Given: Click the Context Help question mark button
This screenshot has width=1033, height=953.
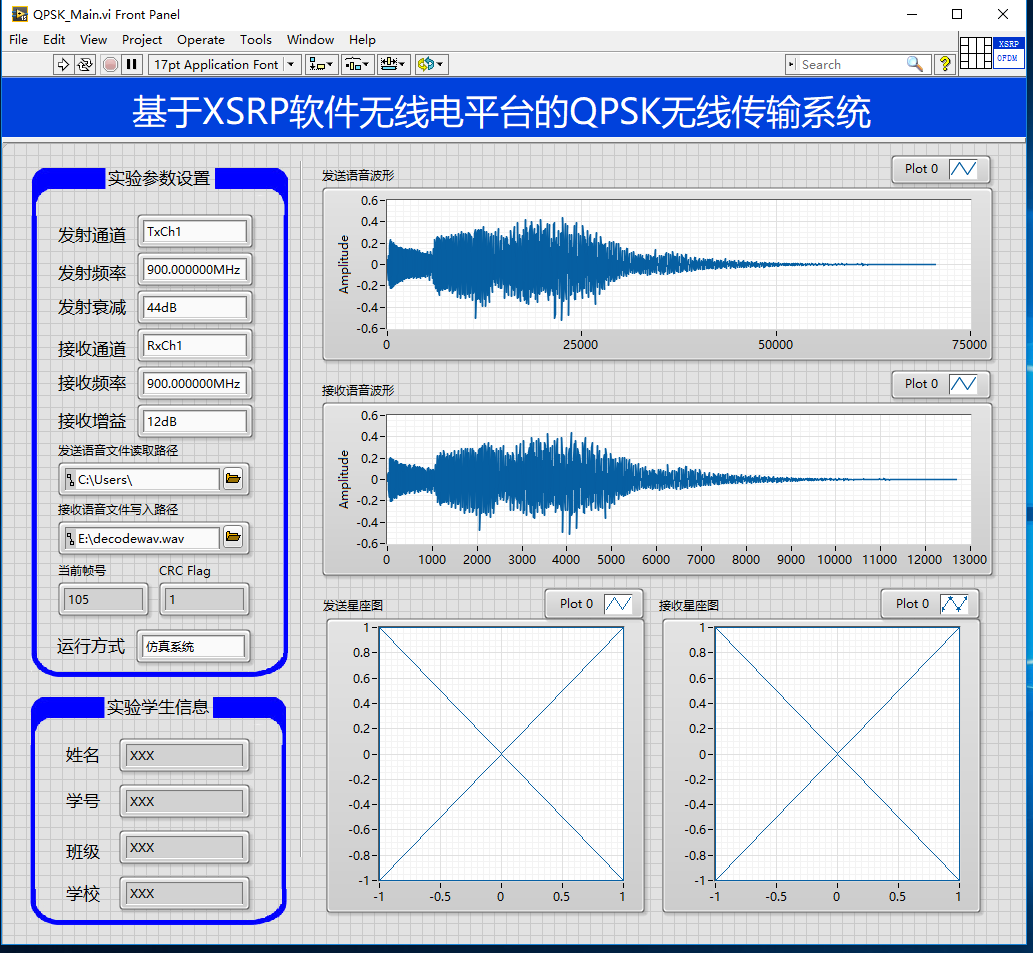Looking at the screenshot, I should click(944, 64).
